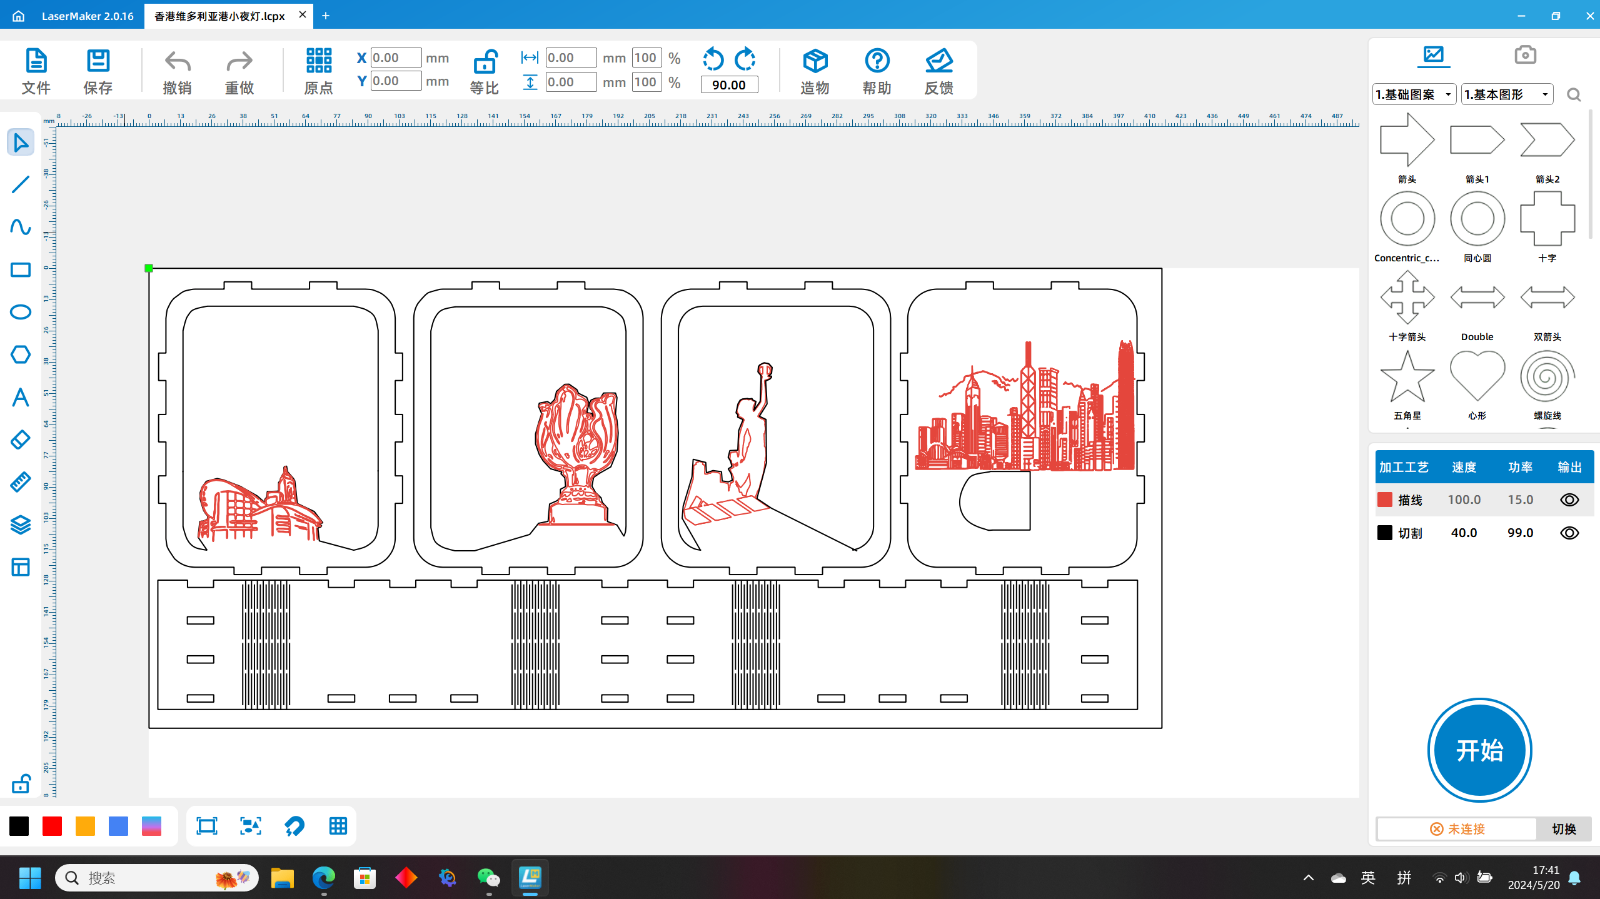Activate the Text tool

(20, 397)
